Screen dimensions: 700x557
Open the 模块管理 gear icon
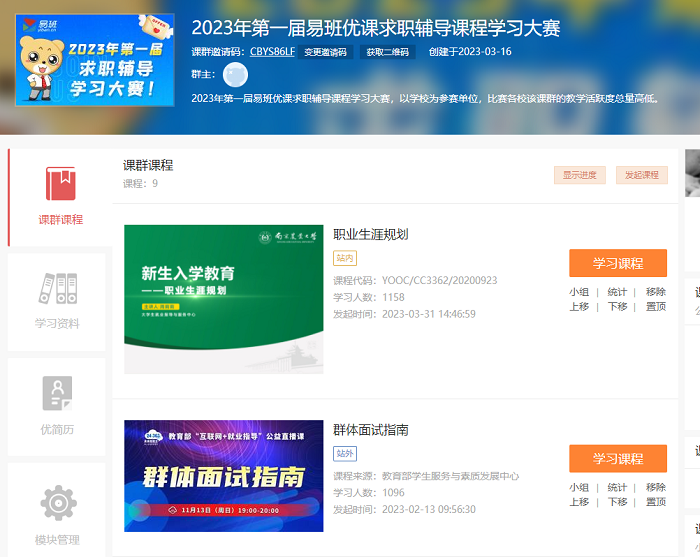(x=58, y=503)
